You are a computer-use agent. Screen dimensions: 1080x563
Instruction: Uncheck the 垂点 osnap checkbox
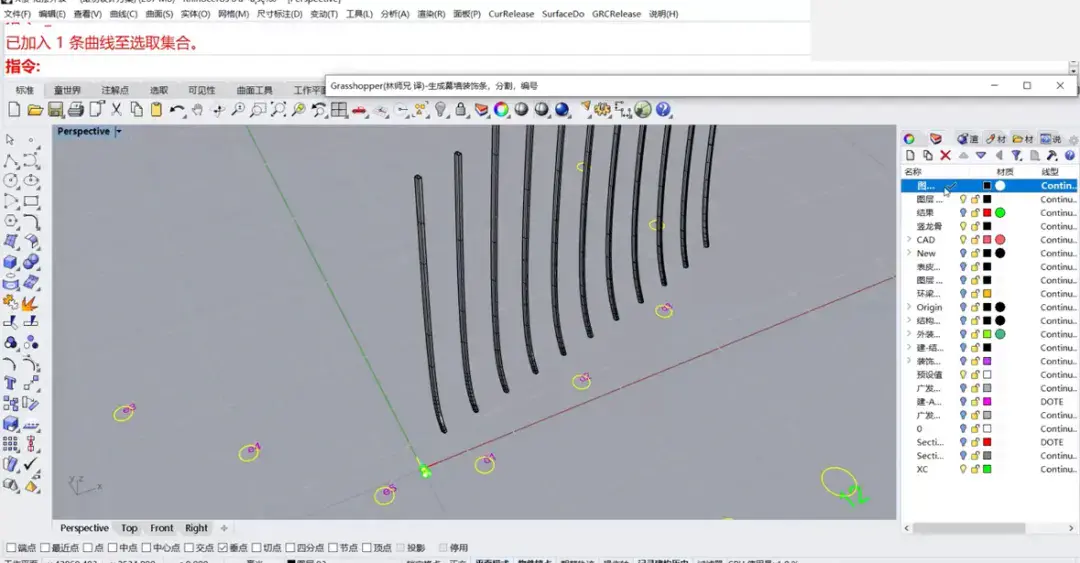[222, 548]
